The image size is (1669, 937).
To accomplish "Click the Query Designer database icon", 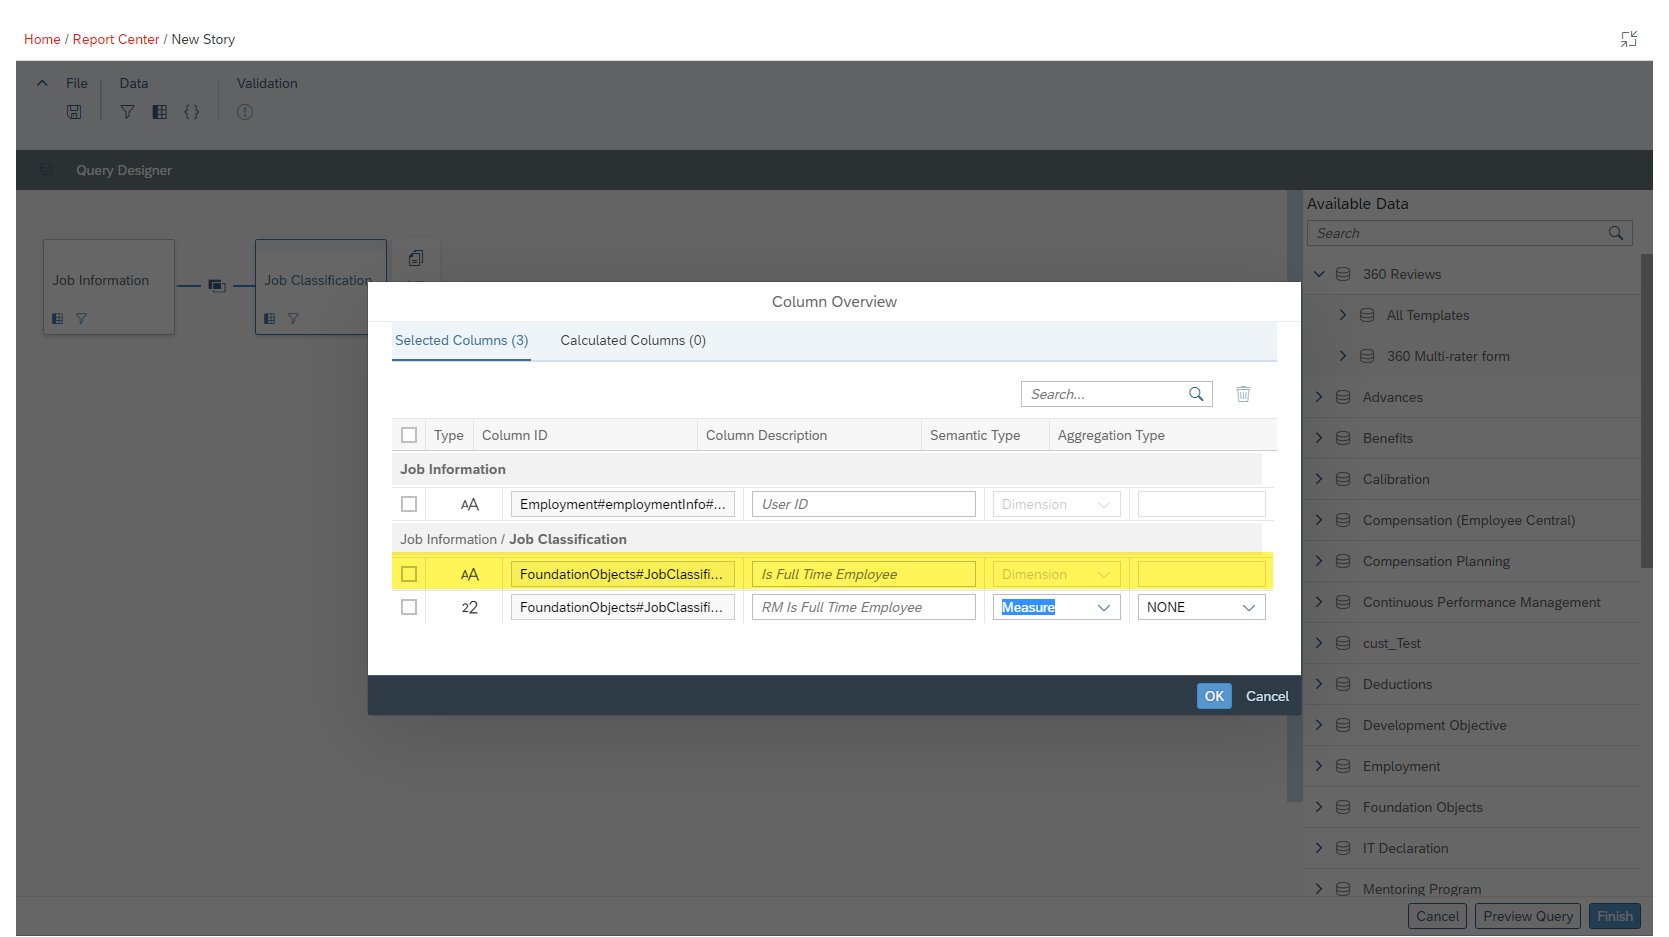I will [x=46, y=170].
